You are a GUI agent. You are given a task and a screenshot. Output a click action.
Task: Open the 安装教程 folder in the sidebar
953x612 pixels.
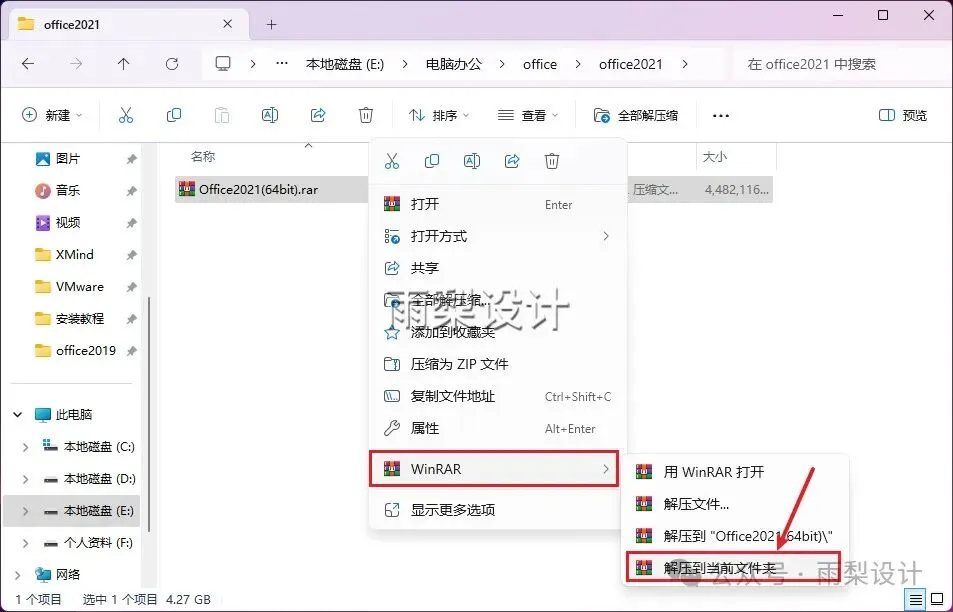click(x=80, y=319)
